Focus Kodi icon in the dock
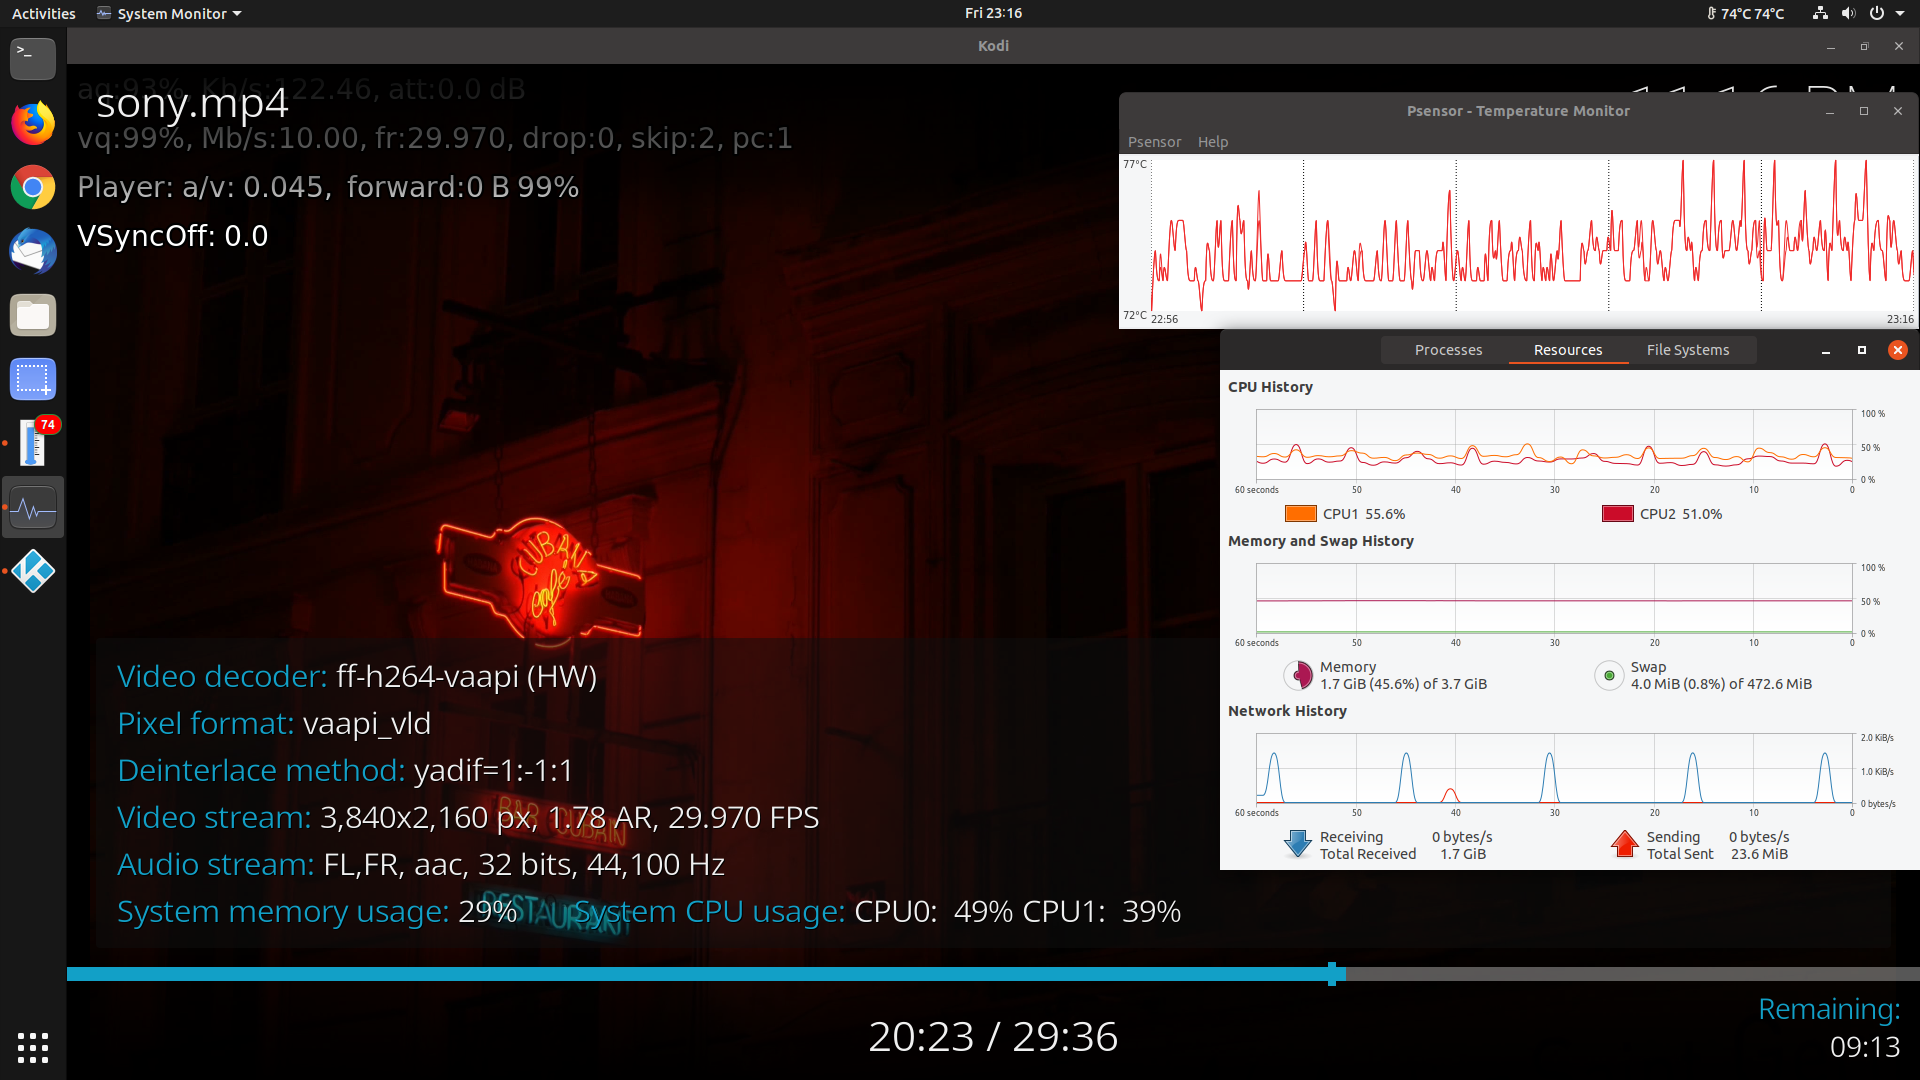 click(x=33, y=571)
